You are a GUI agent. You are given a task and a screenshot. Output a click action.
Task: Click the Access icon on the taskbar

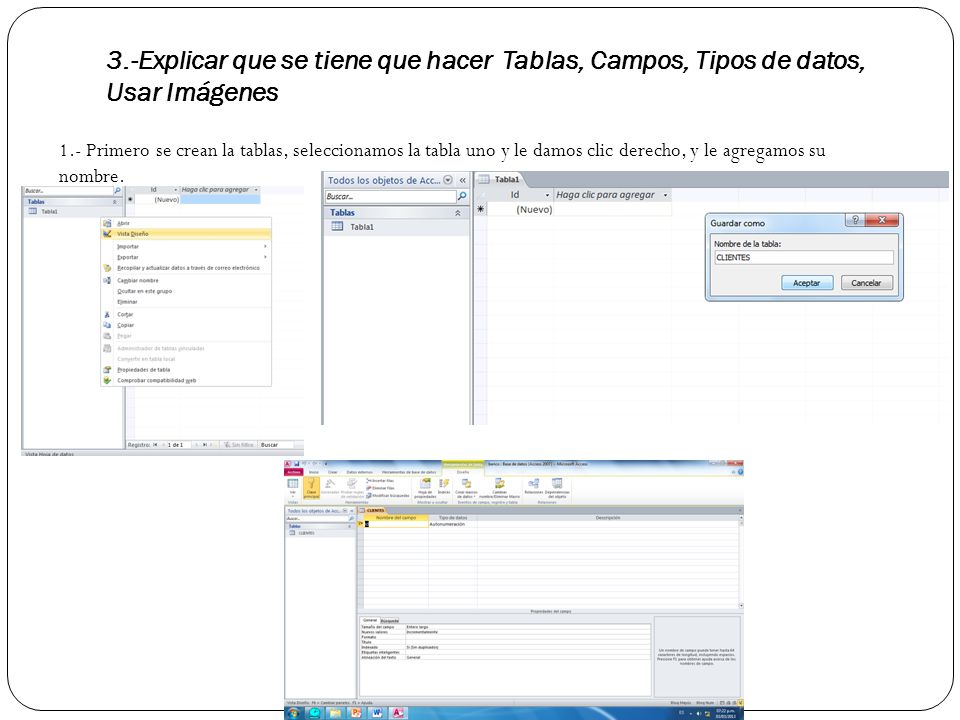click(x=397, y=713)
